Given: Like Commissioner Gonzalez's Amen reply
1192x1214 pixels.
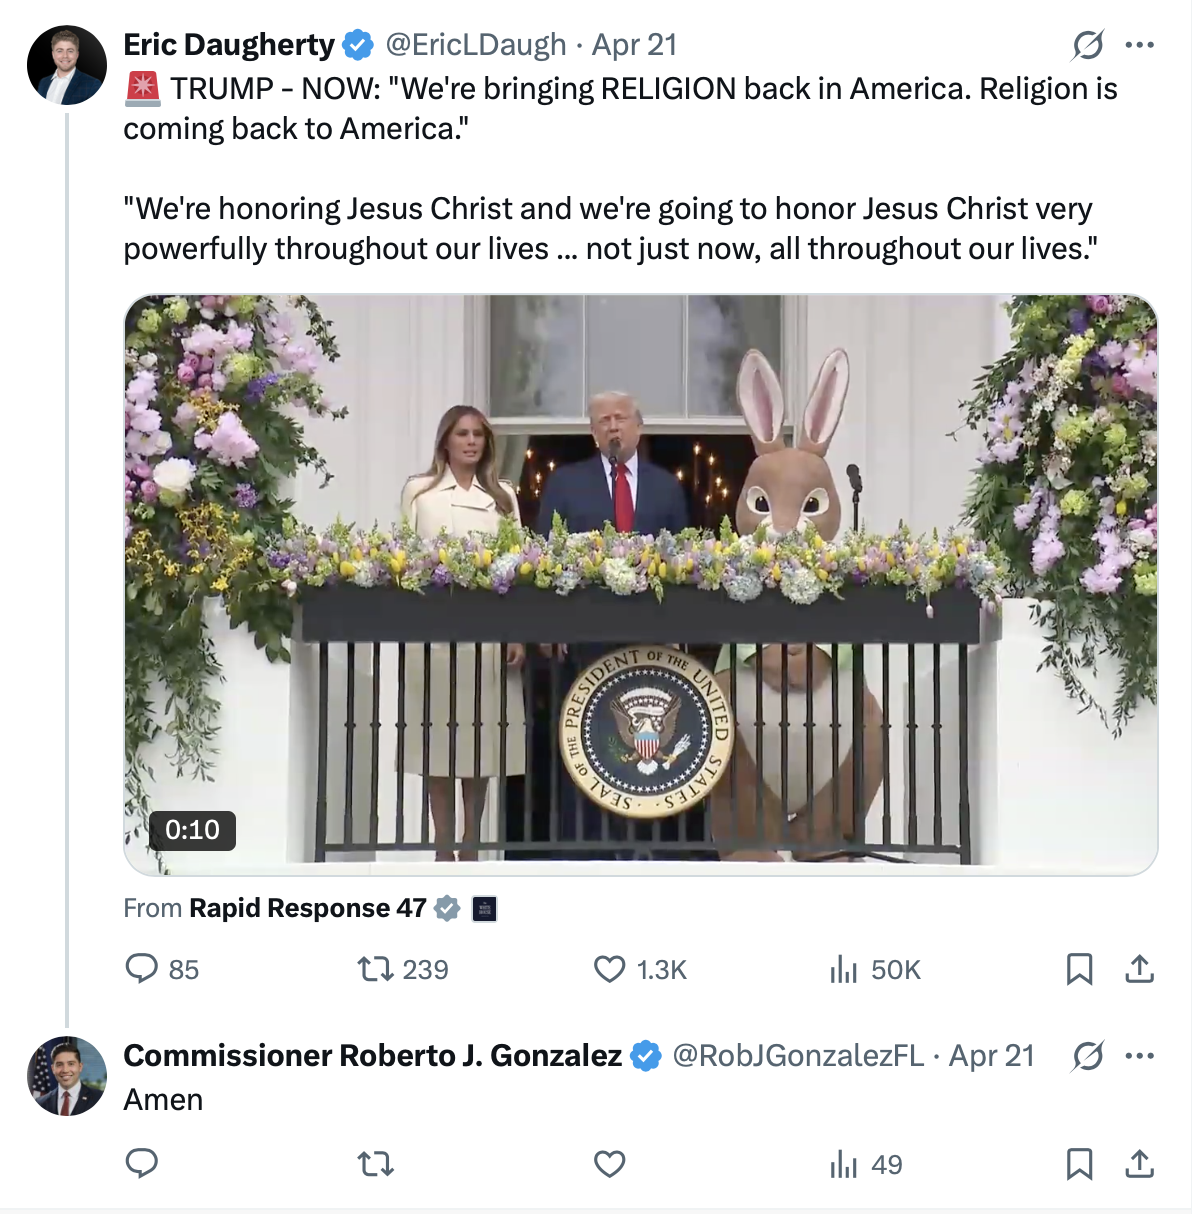Looking at the screenshot, I should click(x=610, y=1164).
